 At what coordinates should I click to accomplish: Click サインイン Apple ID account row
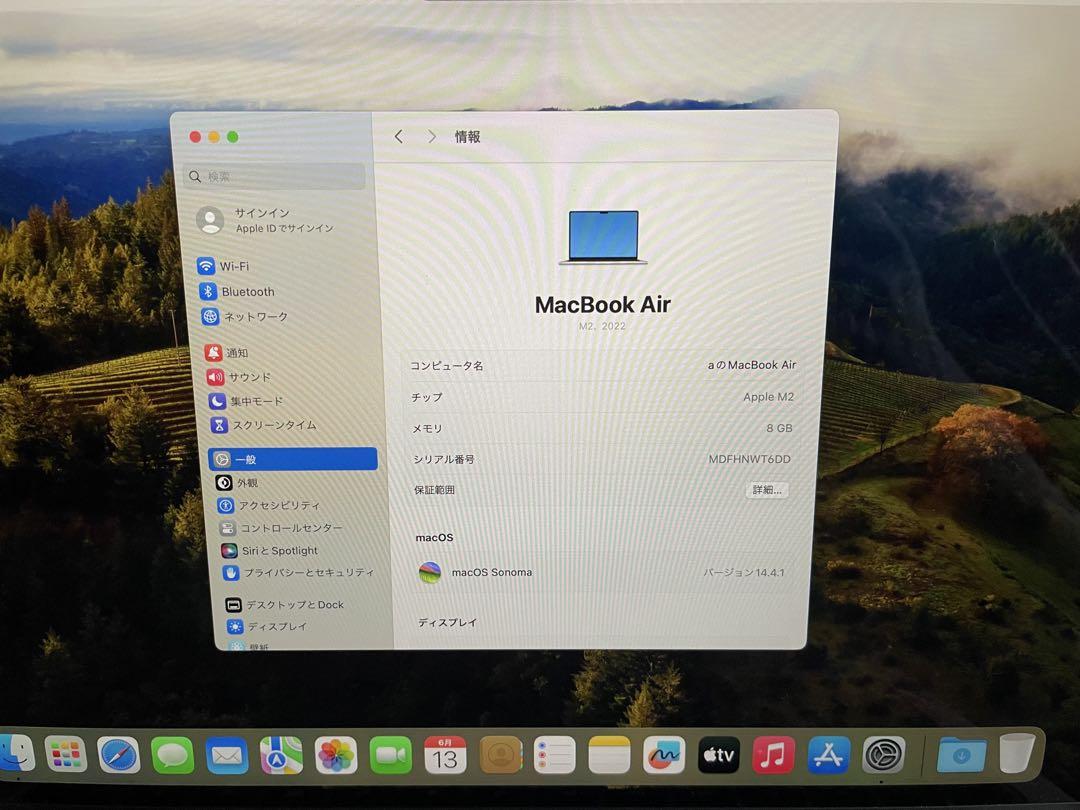[265, 220]
